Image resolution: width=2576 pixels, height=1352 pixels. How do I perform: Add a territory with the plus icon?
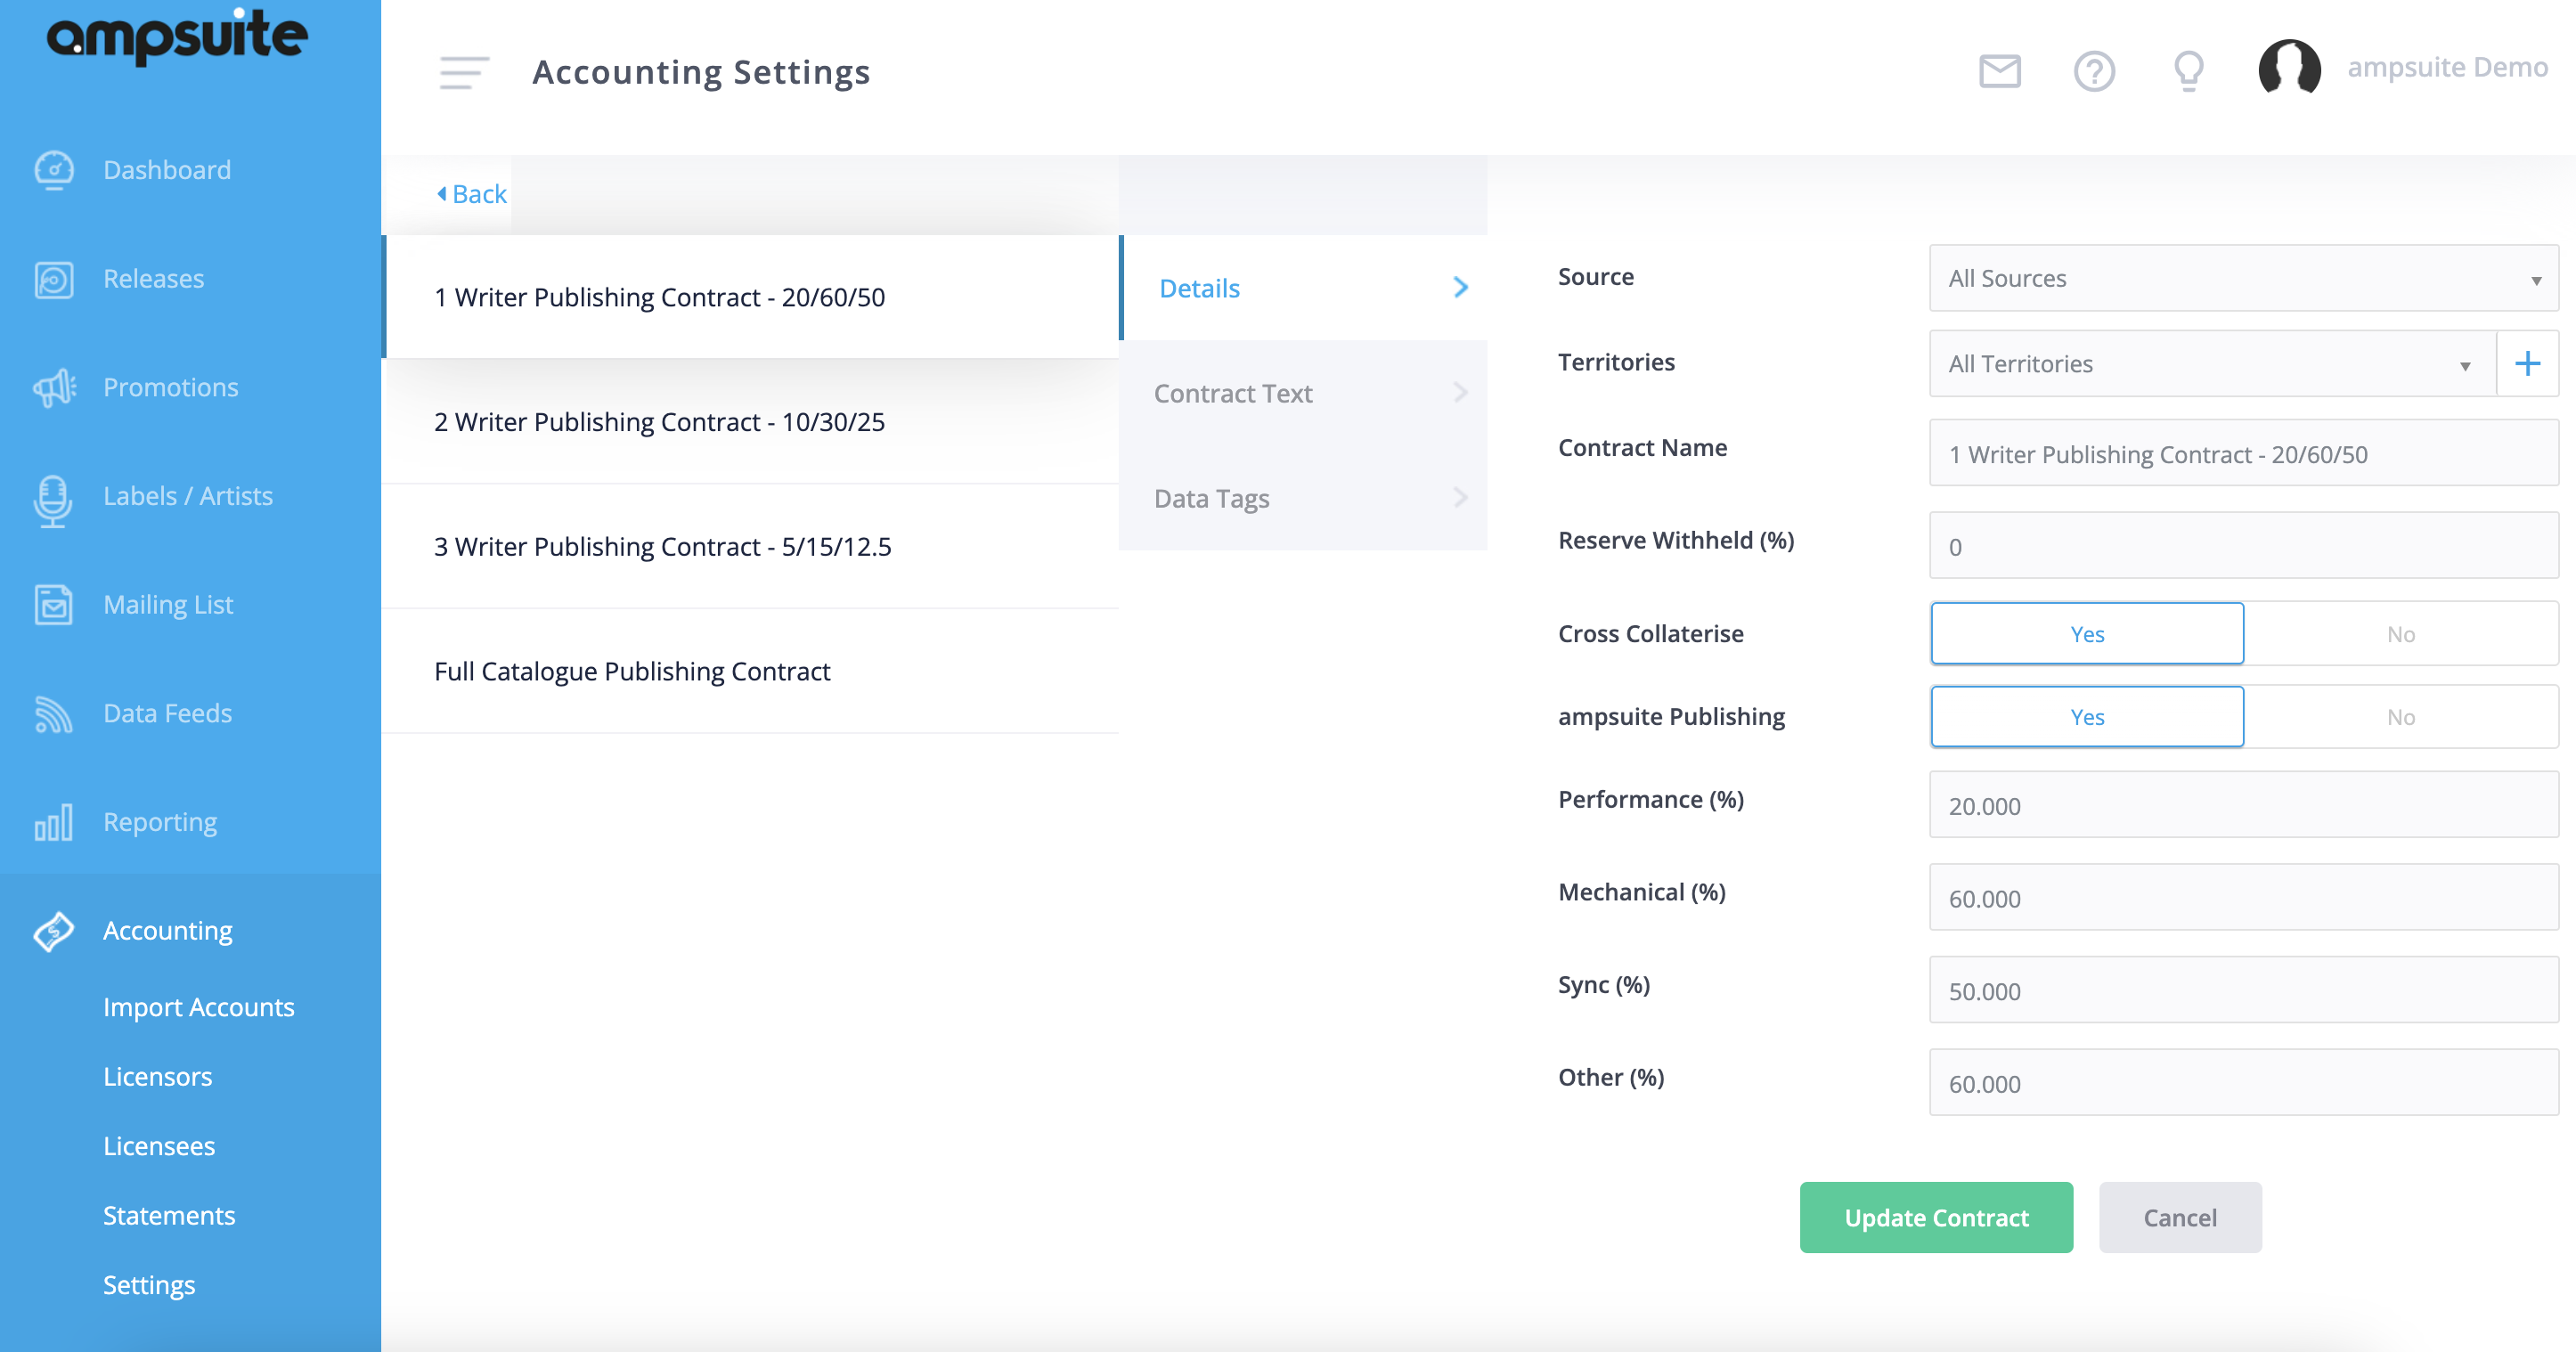pyautogui.click(x=2527, y=363)
